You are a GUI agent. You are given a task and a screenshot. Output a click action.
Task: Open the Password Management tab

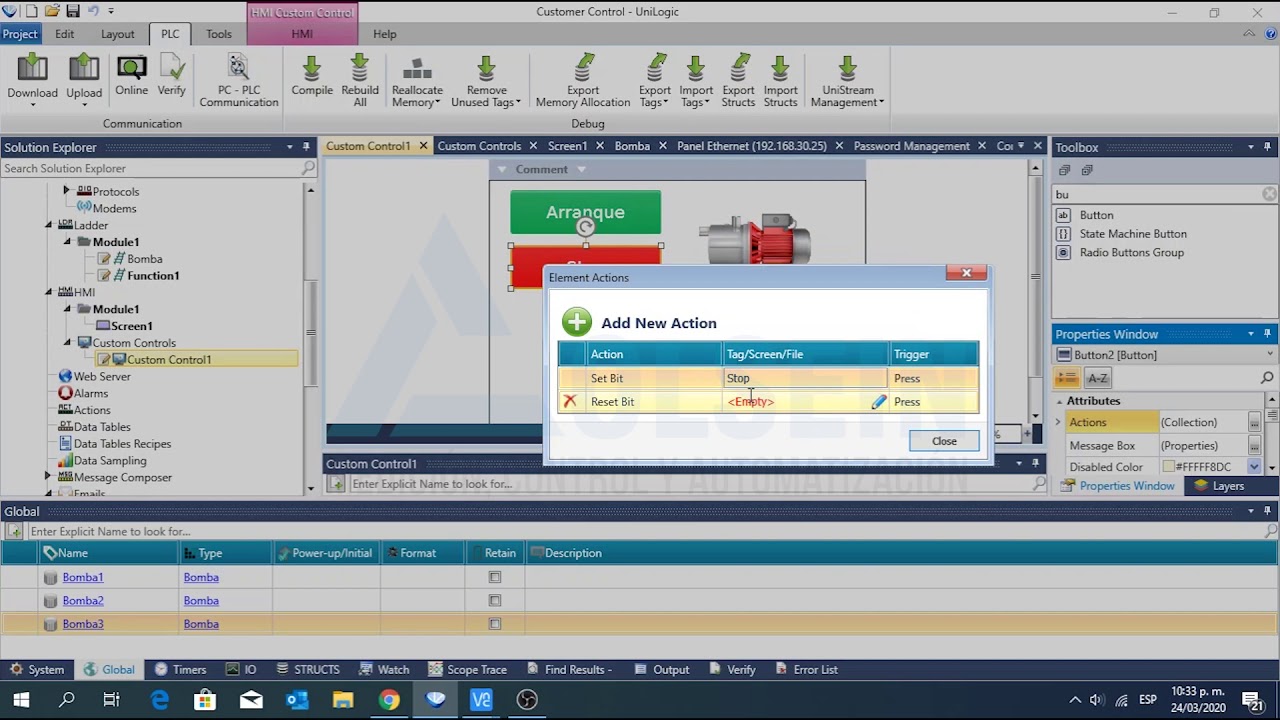[911, 146]
